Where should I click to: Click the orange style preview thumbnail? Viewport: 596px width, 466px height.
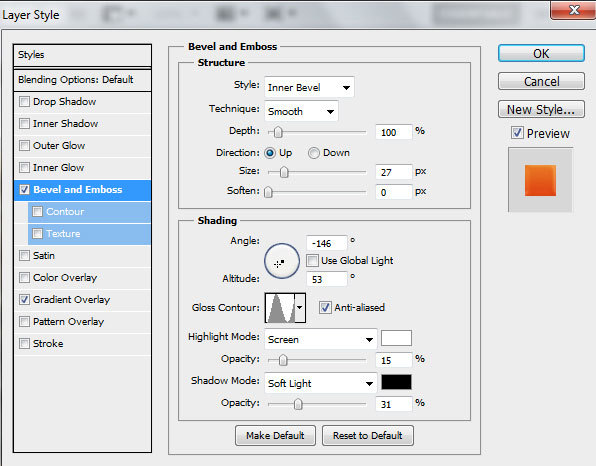pyautogui.click(x=540, y=180)
